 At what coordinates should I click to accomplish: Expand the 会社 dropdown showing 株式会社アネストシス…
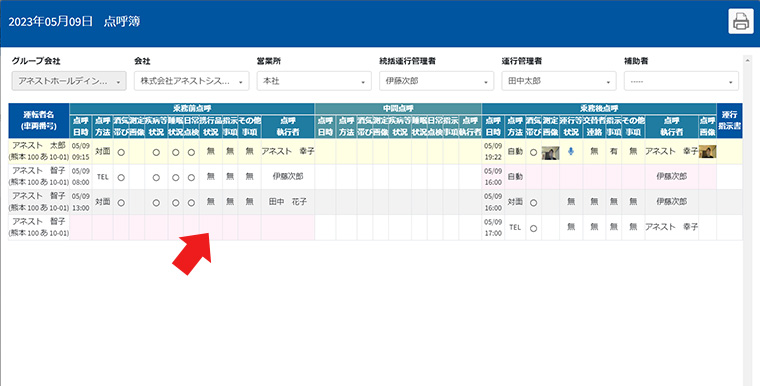click(191, 81)
